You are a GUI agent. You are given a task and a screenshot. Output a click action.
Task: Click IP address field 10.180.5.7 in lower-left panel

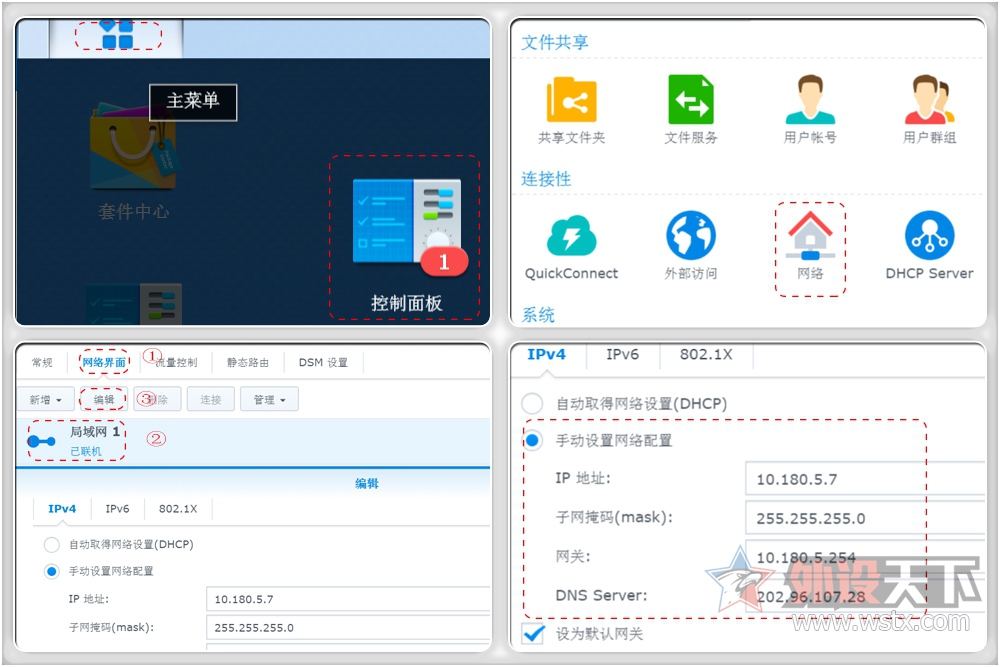click(348, 599)
